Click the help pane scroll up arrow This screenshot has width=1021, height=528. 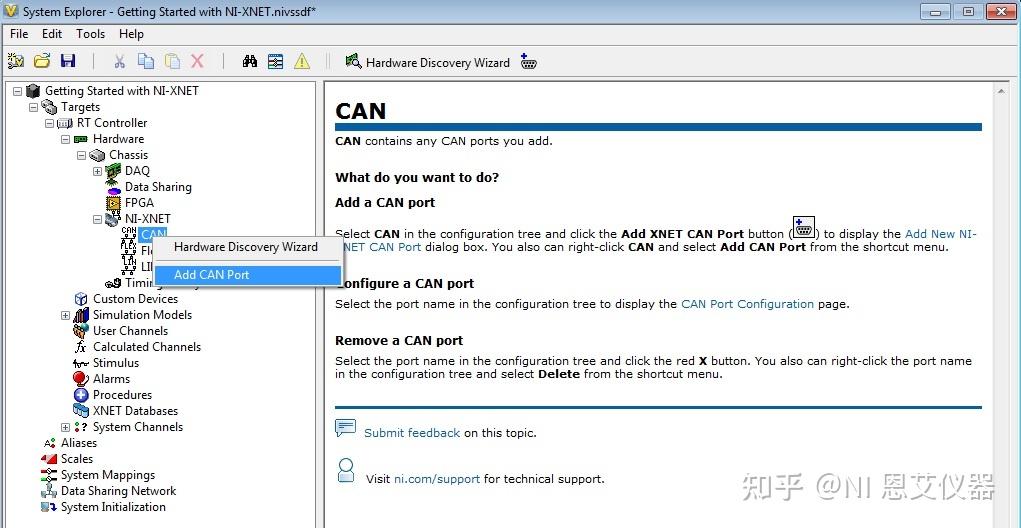coord(1001,92)
